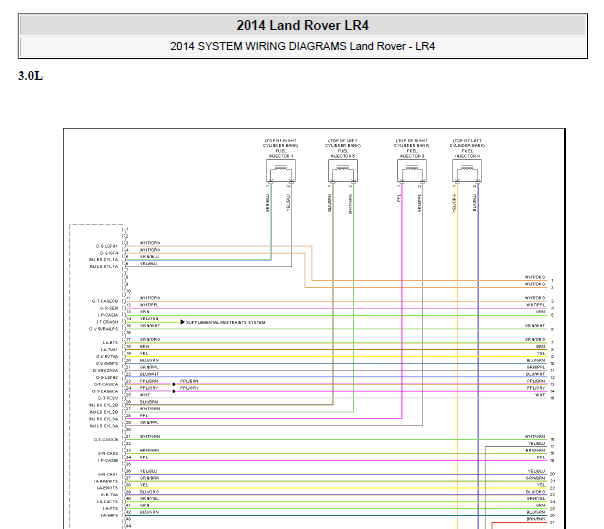Click the Fuel Injector 5 connector symbol

343,171
